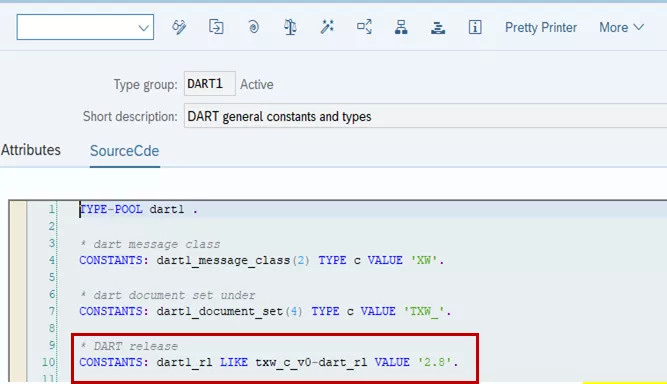The height and width of the screenshot is (384, 667).
Task: Click the 'XW' string literal
Action: 424,260
